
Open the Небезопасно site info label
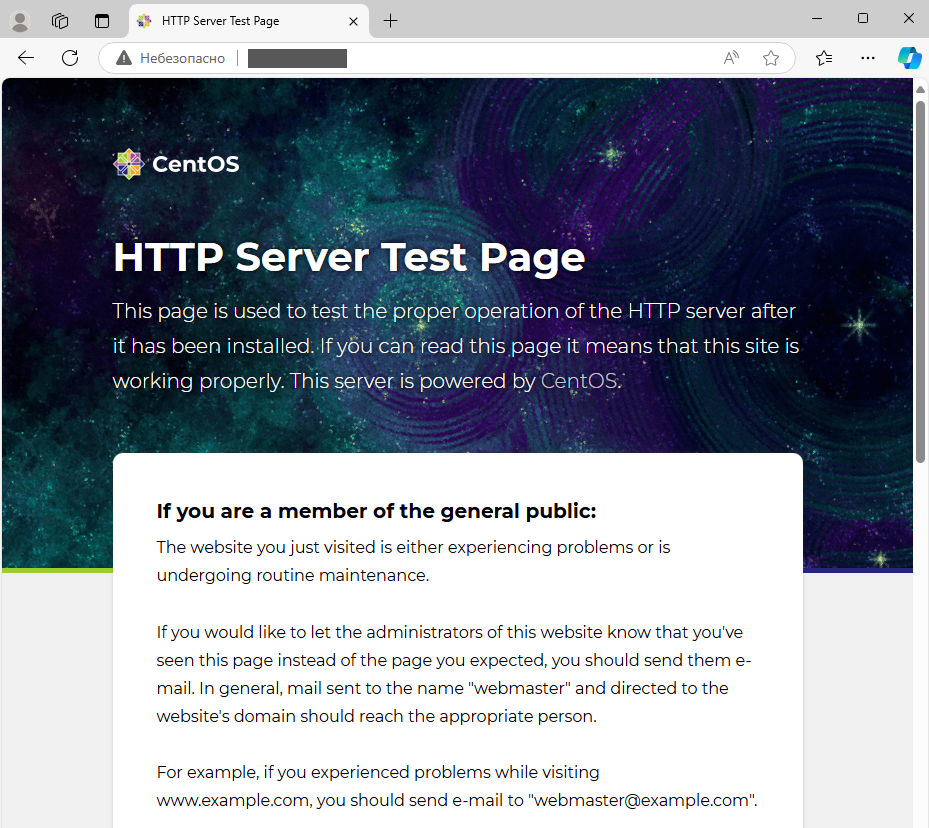tap(182, 58)
